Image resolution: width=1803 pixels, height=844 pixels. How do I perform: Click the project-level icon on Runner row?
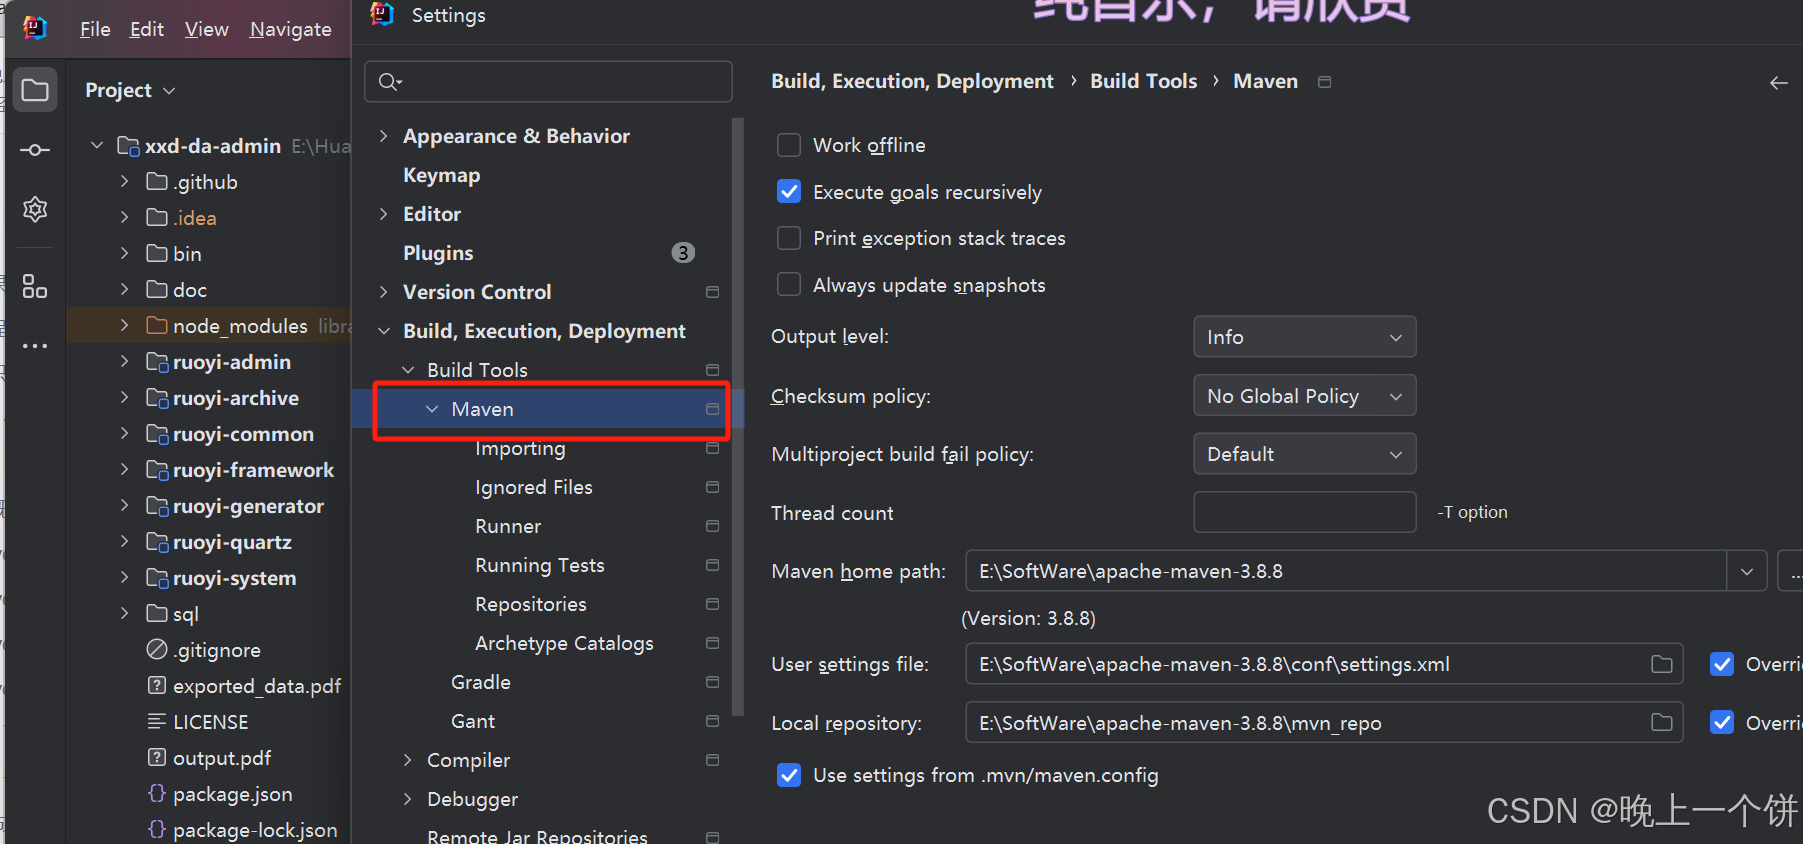click(712, 526)
